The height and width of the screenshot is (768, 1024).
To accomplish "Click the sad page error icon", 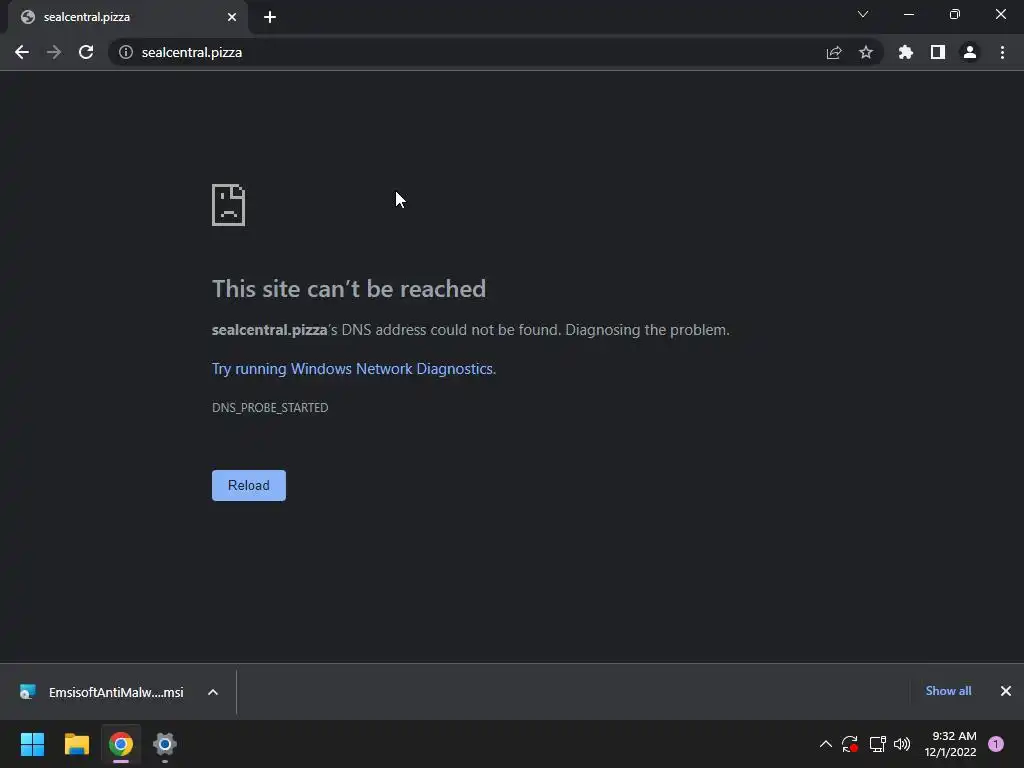I will coord(229,205).
